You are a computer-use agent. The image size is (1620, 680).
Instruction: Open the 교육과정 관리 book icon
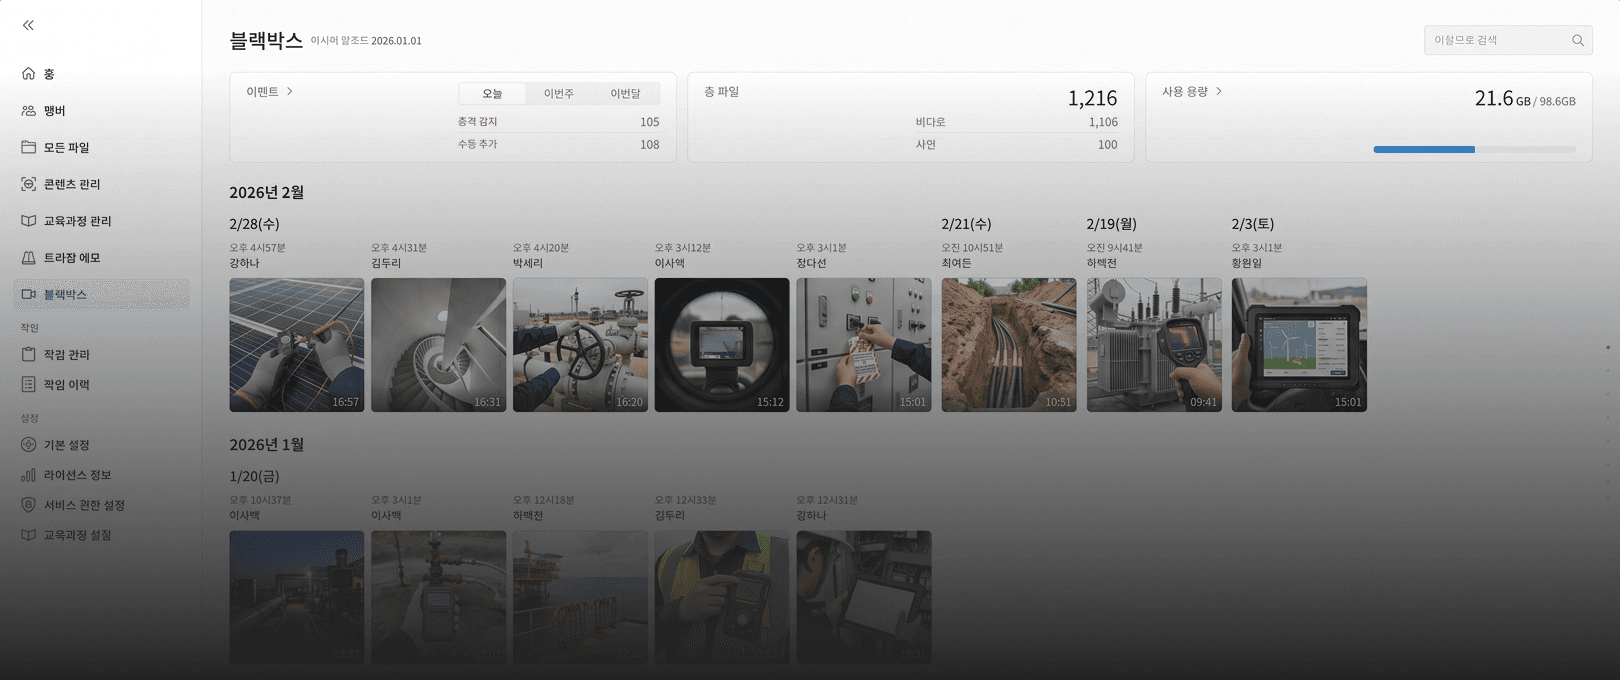coord(28,221)
